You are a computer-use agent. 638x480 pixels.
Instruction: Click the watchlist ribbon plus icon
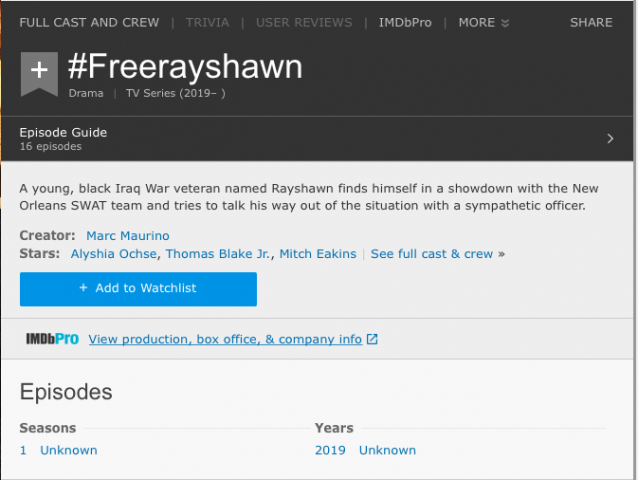coord(39,74)
